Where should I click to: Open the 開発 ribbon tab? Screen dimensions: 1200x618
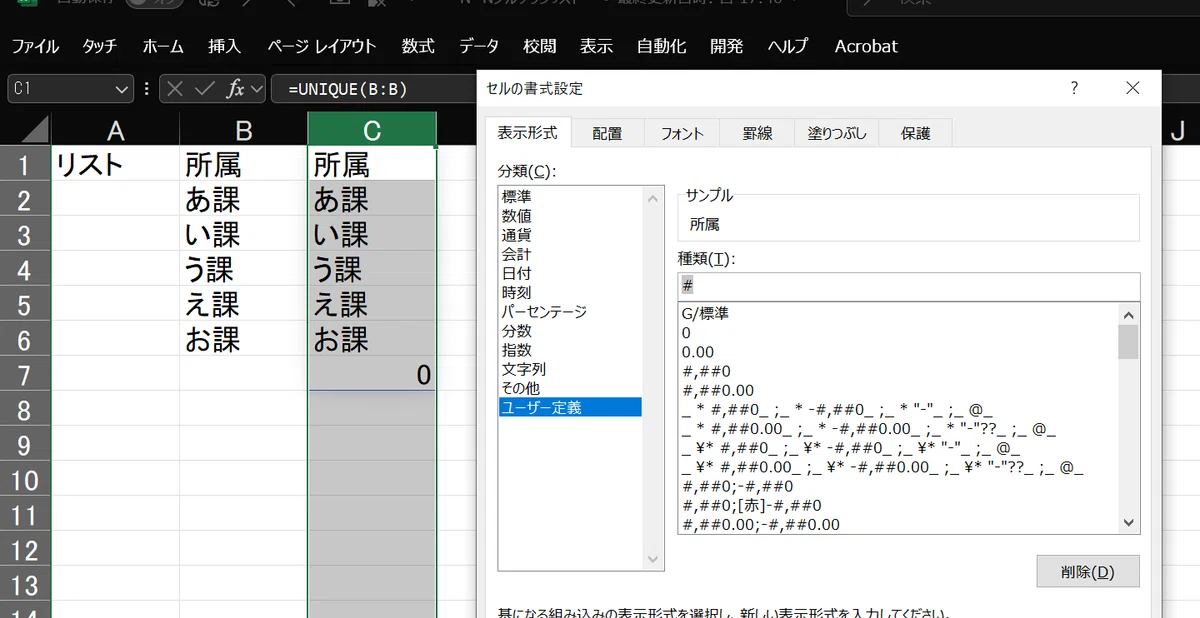pos(727,46)
